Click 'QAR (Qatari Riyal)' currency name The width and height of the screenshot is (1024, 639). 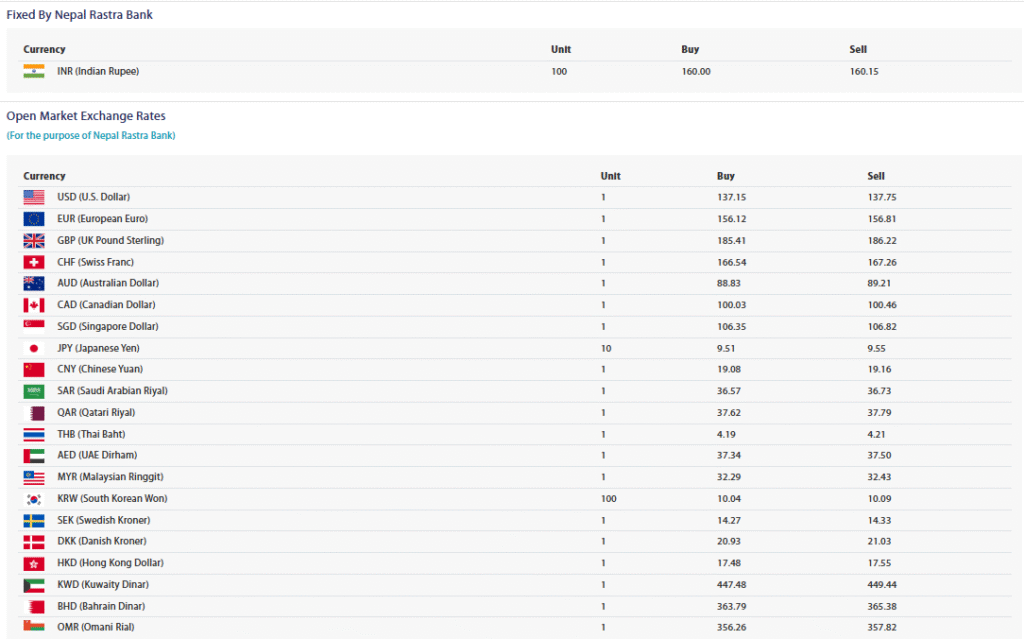96,412
